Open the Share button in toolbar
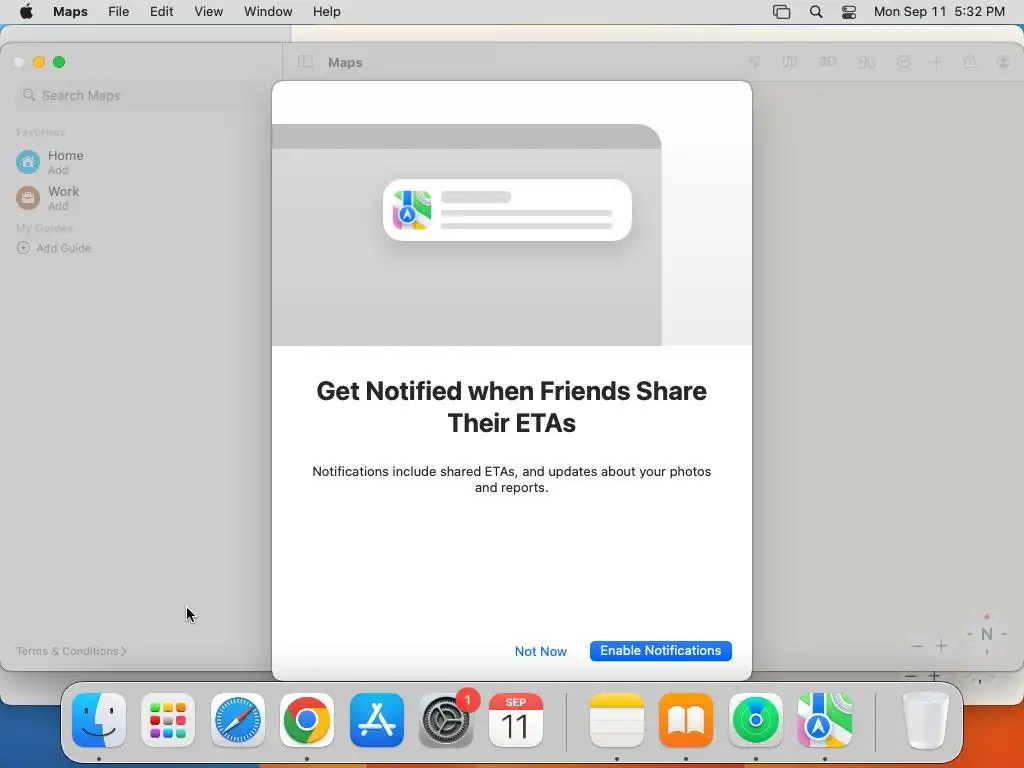This screenshot has height=768, width=1024. pyautogui.click(x=970, y=62)
